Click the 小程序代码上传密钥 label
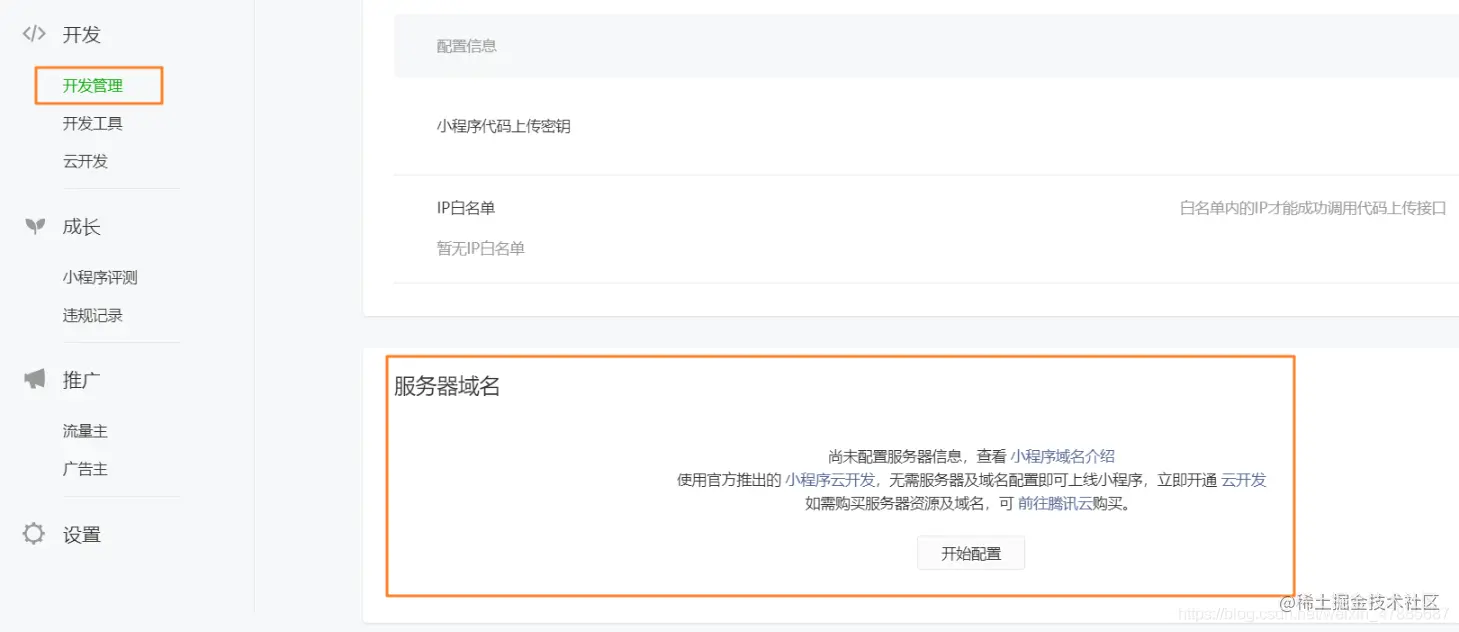 click(504, 127)
